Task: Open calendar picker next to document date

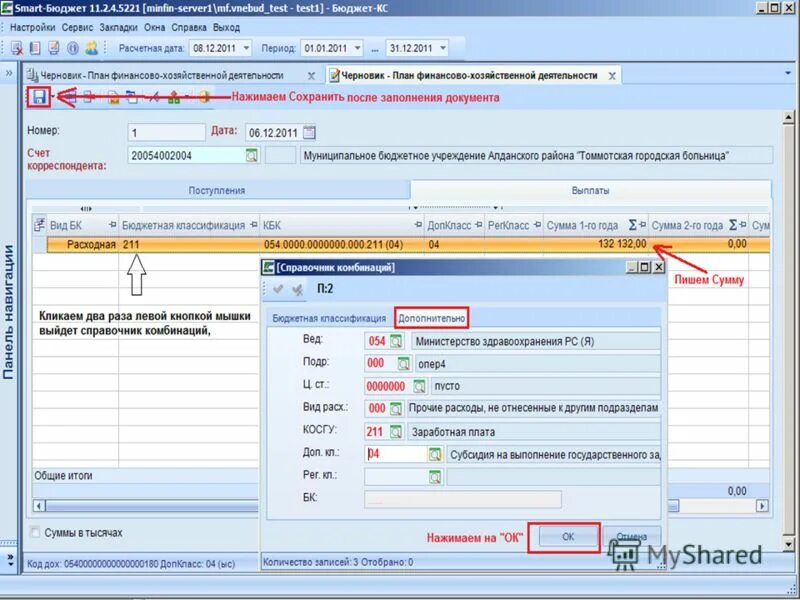Action: 309,133
